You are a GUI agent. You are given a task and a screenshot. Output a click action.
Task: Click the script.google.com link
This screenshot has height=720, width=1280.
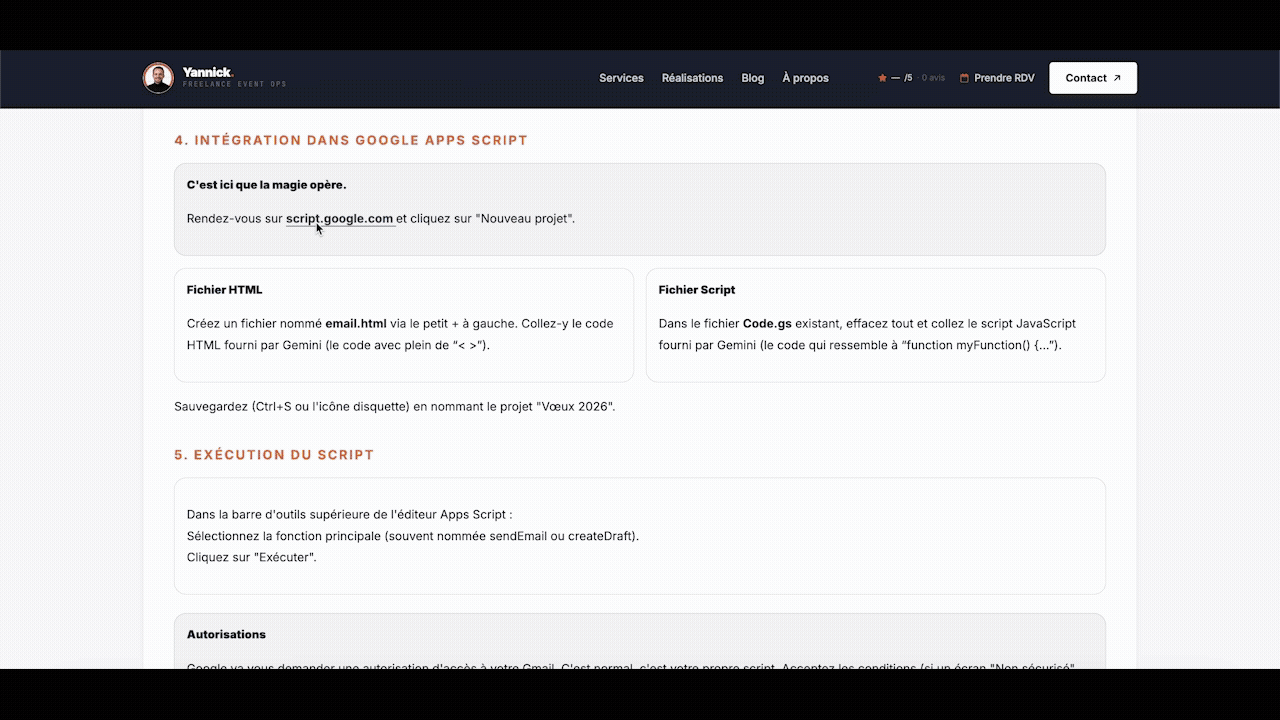(x=340, y=218)
